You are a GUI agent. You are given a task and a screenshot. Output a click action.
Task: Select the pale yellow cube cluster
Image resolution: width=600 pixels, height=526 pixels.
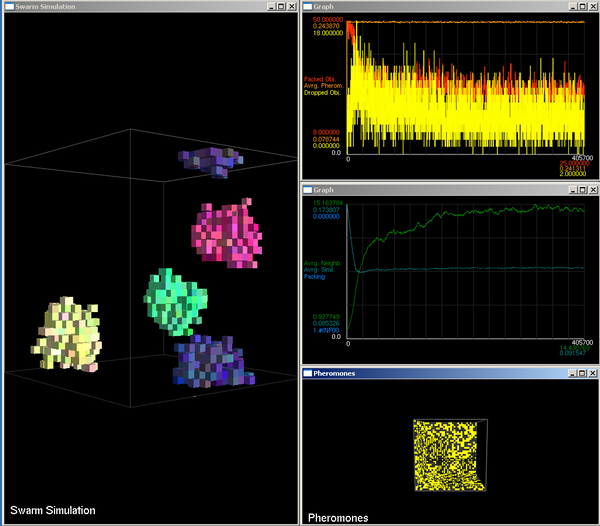65,333
